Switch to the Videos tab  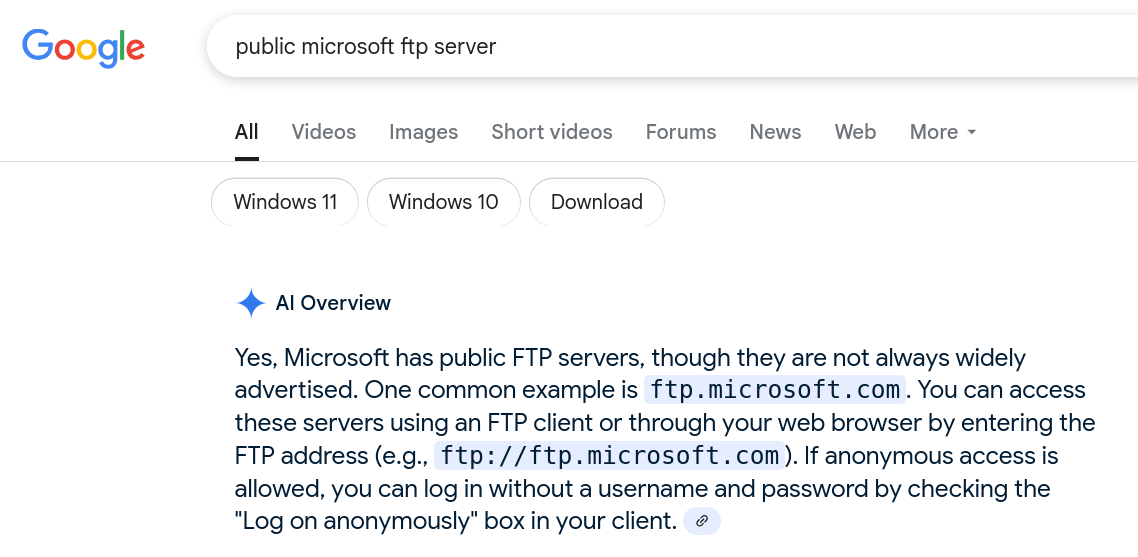click(323, 132)
